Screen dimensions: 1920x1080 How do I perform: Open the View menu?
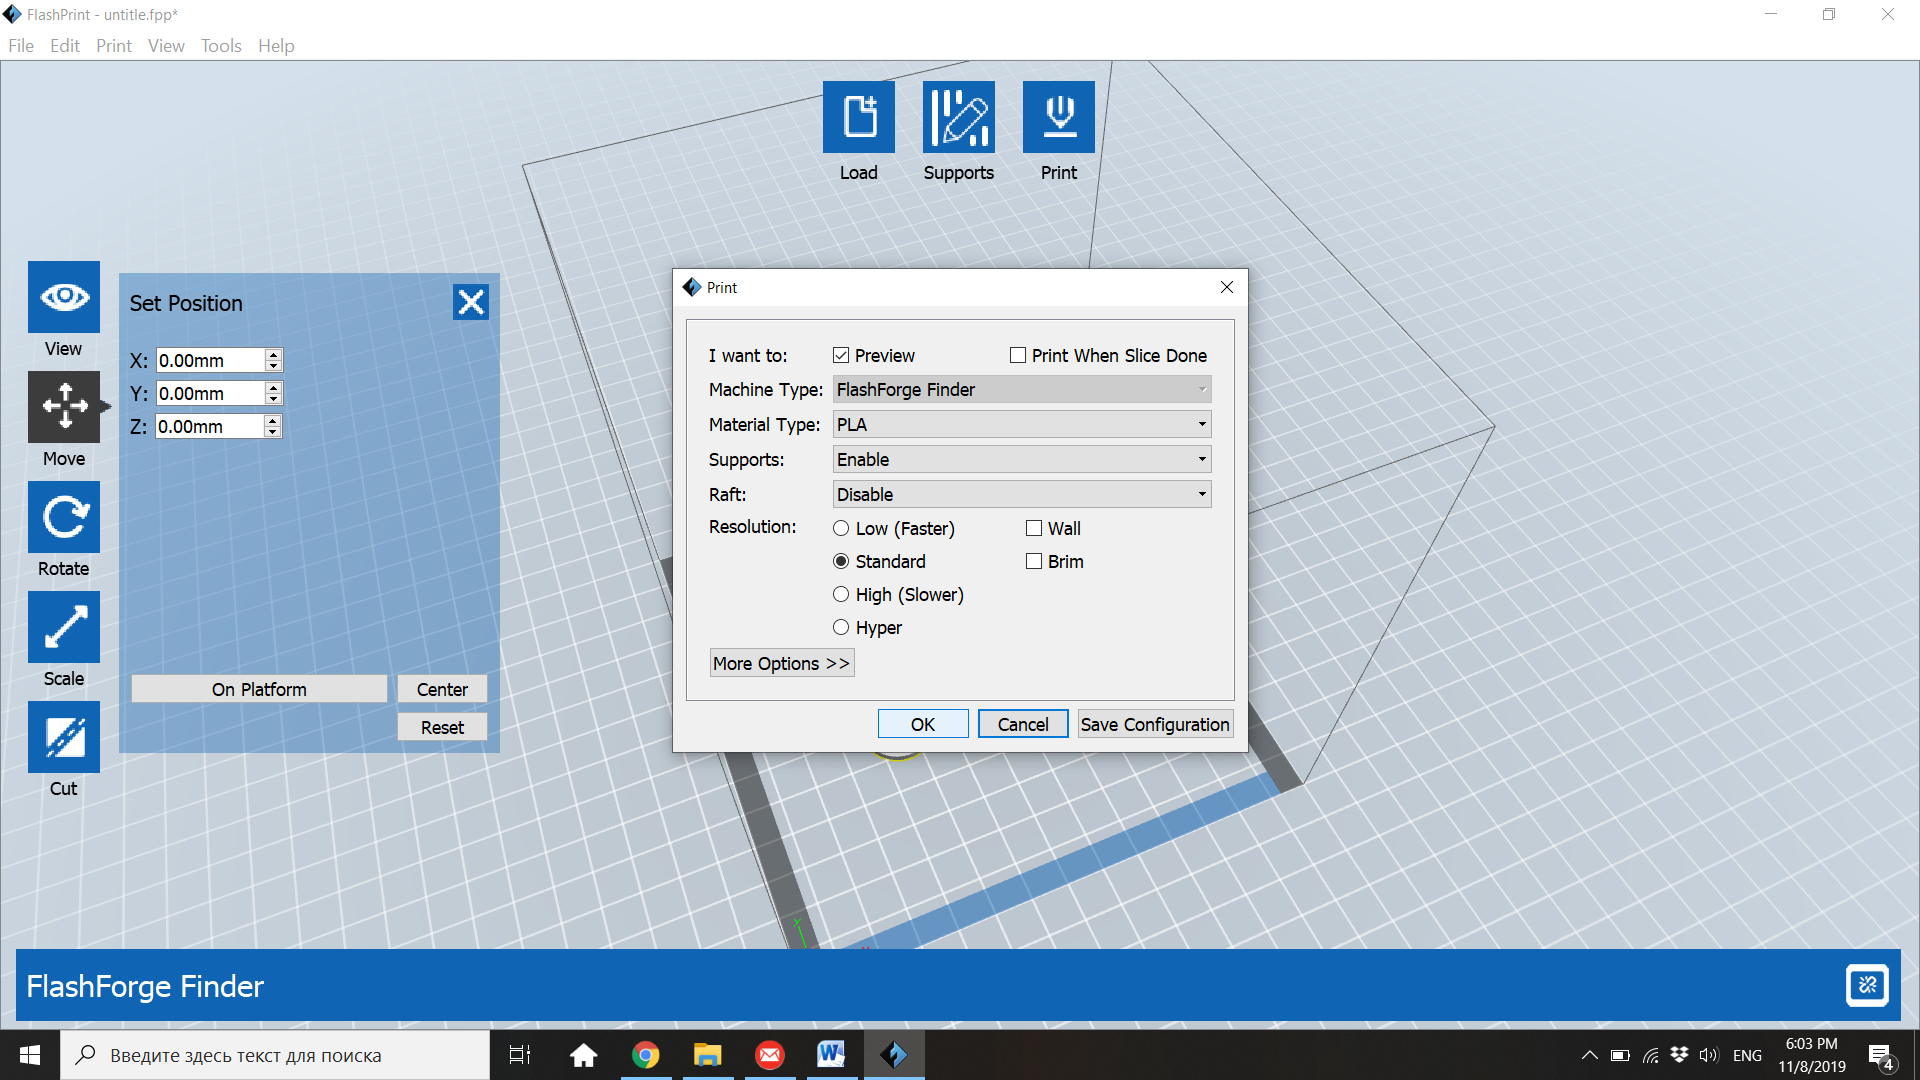[x=166, y=46]
